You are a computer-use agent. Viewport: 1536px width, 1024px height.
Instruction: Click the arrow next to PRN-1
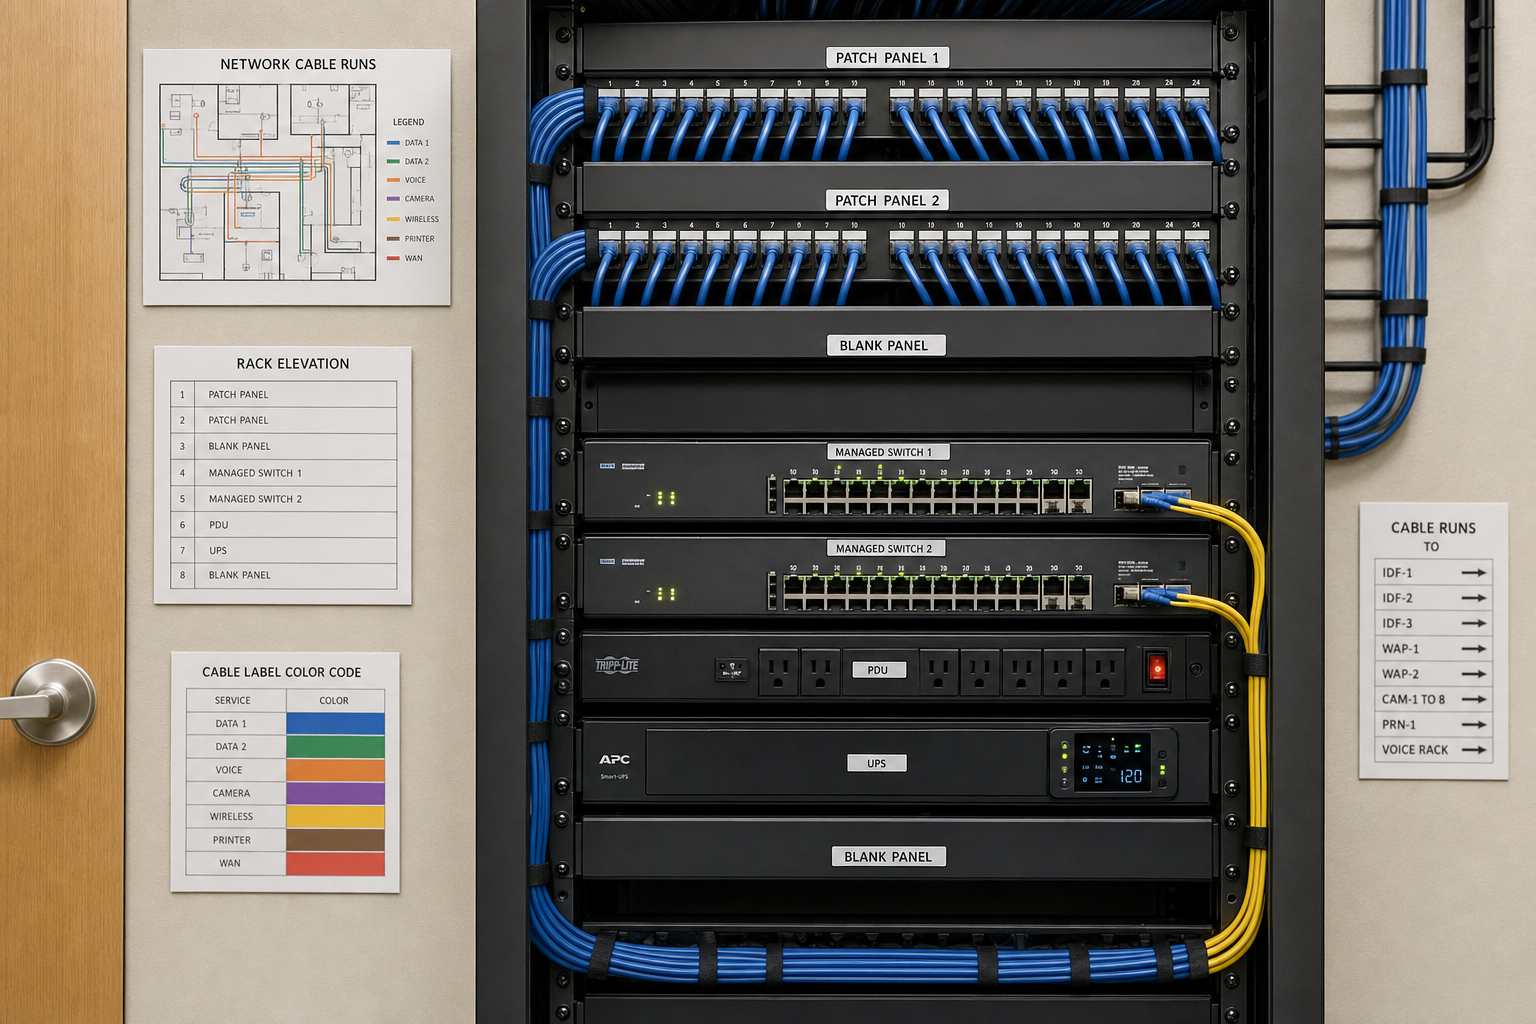[x=1474, y=724]
